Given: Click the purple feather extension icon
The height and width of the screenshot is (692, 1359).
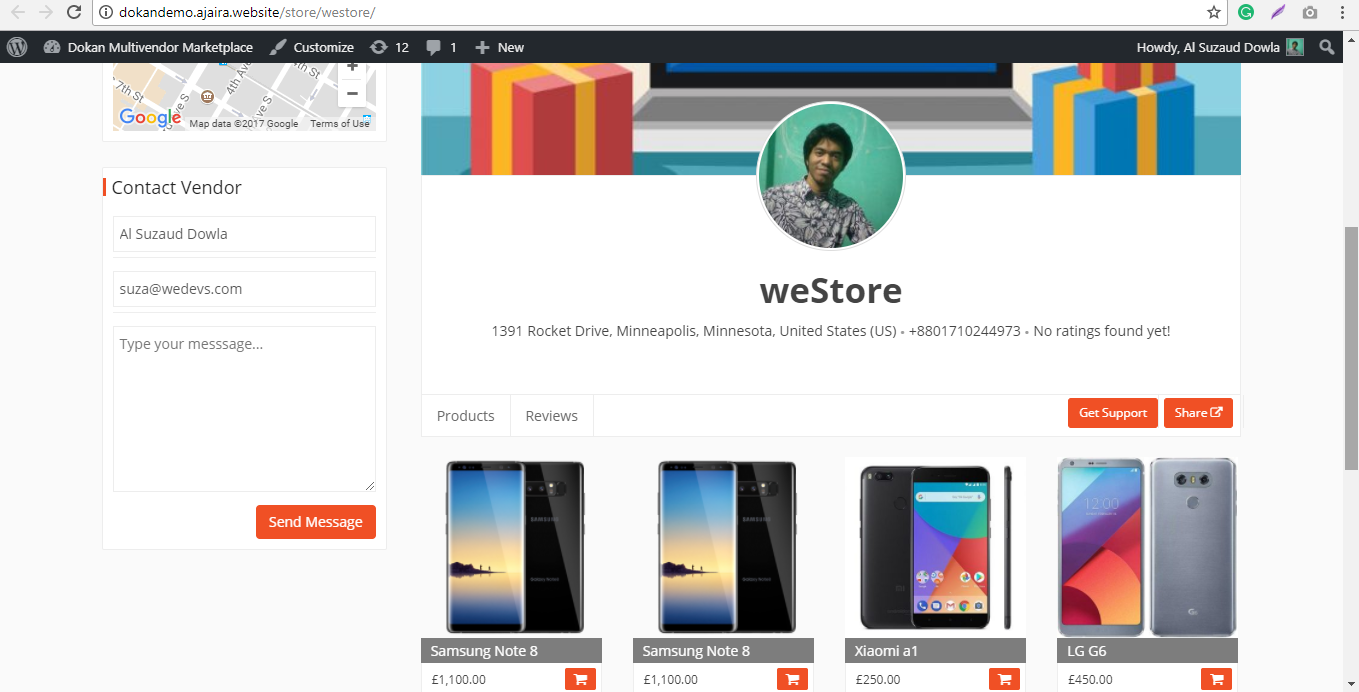Looking at the screenshot, I should click(x=1277, y=13).
